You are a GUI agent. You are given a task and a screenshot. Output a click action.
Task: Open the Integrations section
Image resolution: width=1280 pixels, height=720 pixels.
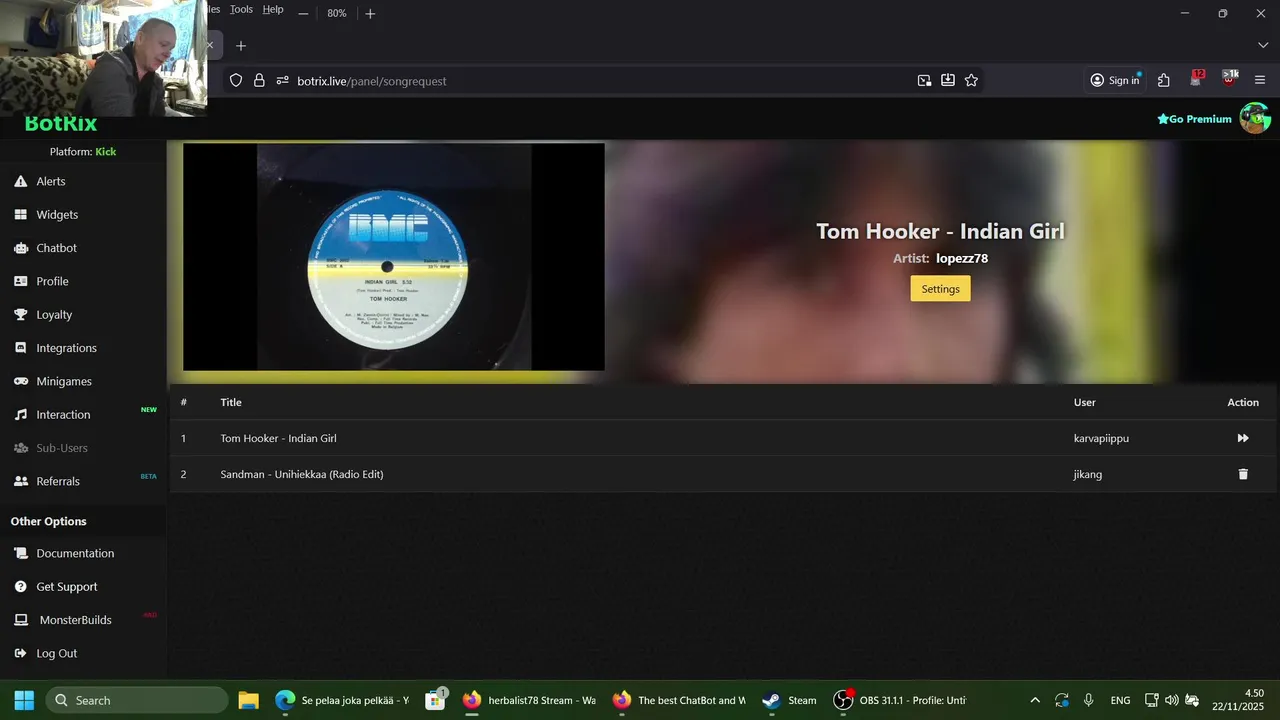coord(66,348)
